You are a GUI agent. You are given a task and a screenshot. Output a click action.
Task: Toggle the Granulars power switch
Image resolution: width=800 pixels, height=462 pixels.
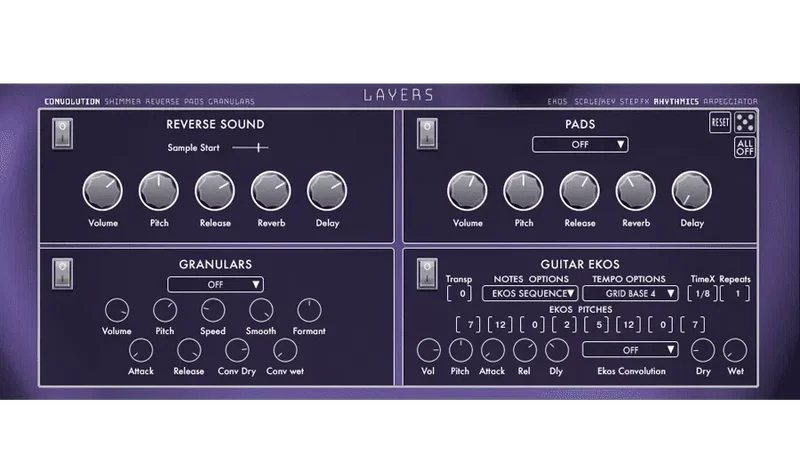click(x=62, y=274)
